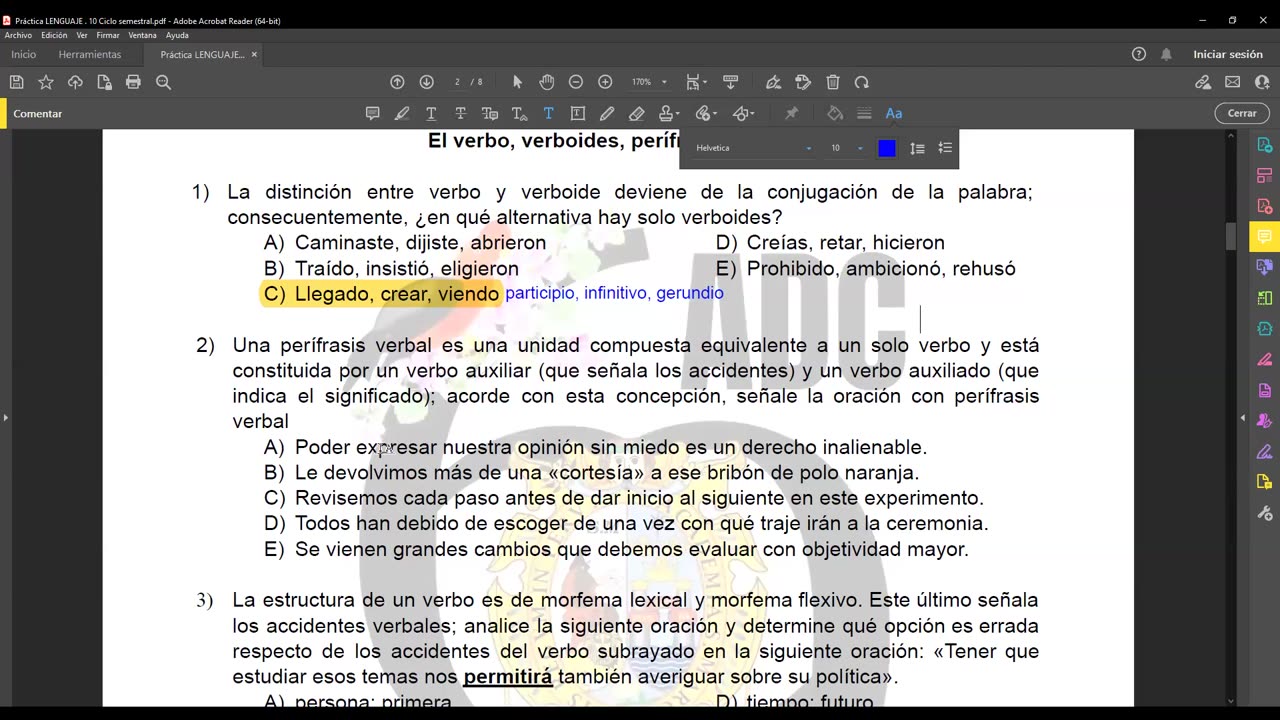This screenshot has width=1280, height=720.
Task: Click the print icon
Action: [x=133, y=82]
